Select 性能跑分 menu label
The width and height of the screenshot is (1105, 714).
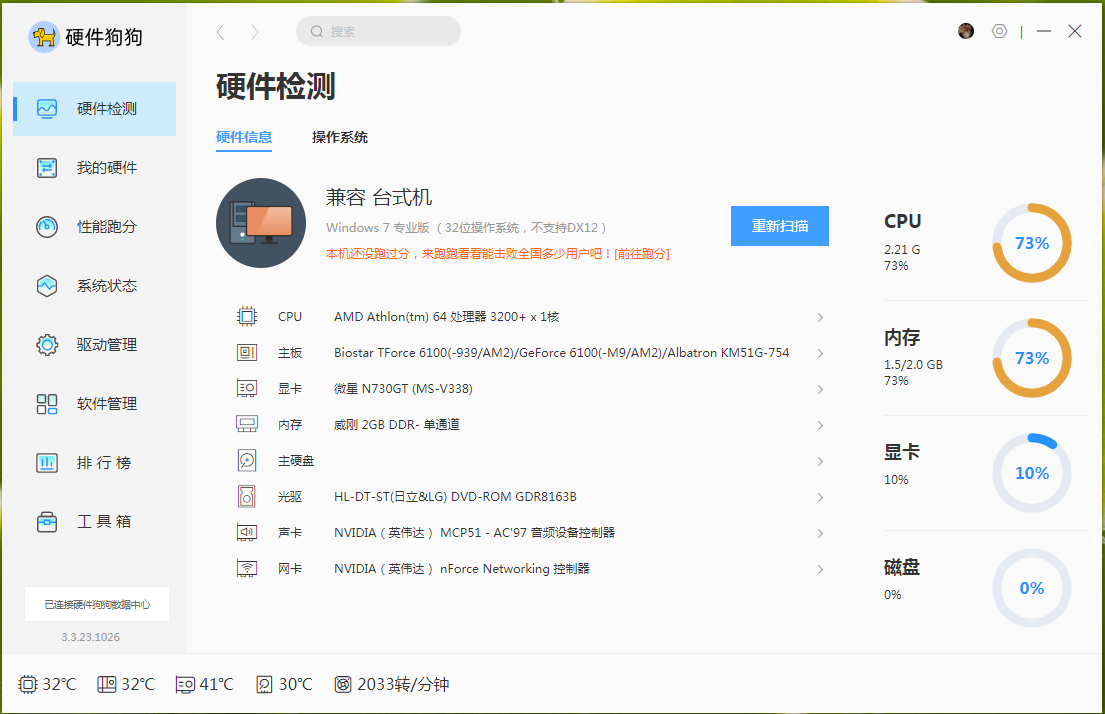click(106, 227)
